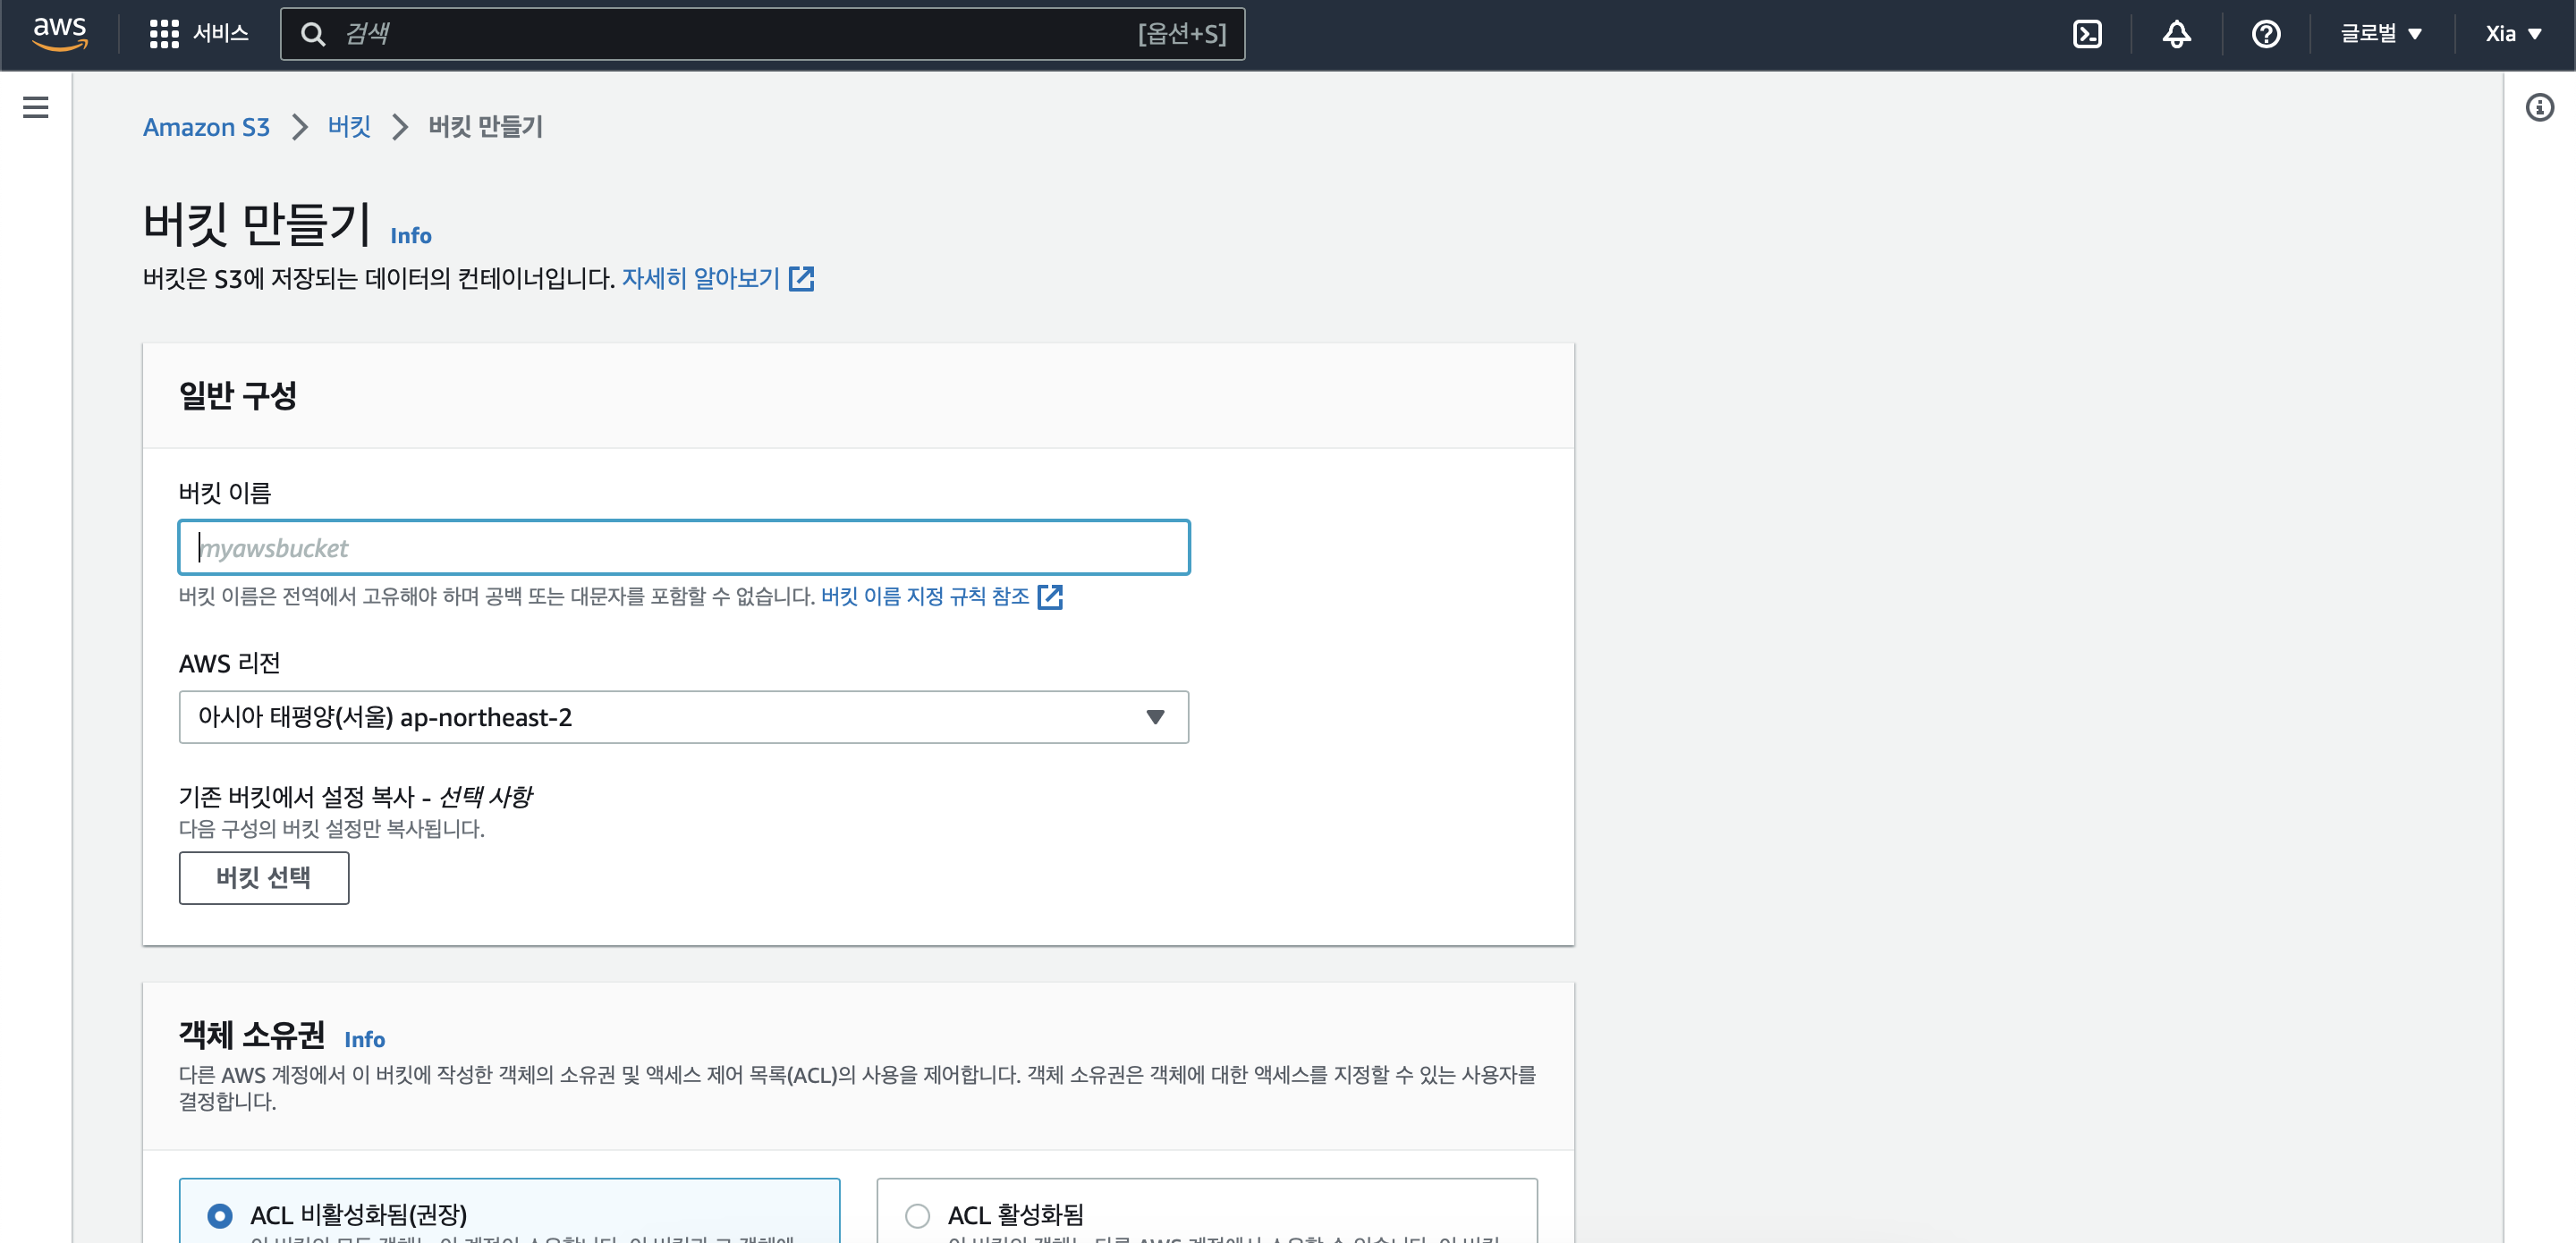Open the help question mark icon
This screenshot has height=1243, width=2576.
2265,34
